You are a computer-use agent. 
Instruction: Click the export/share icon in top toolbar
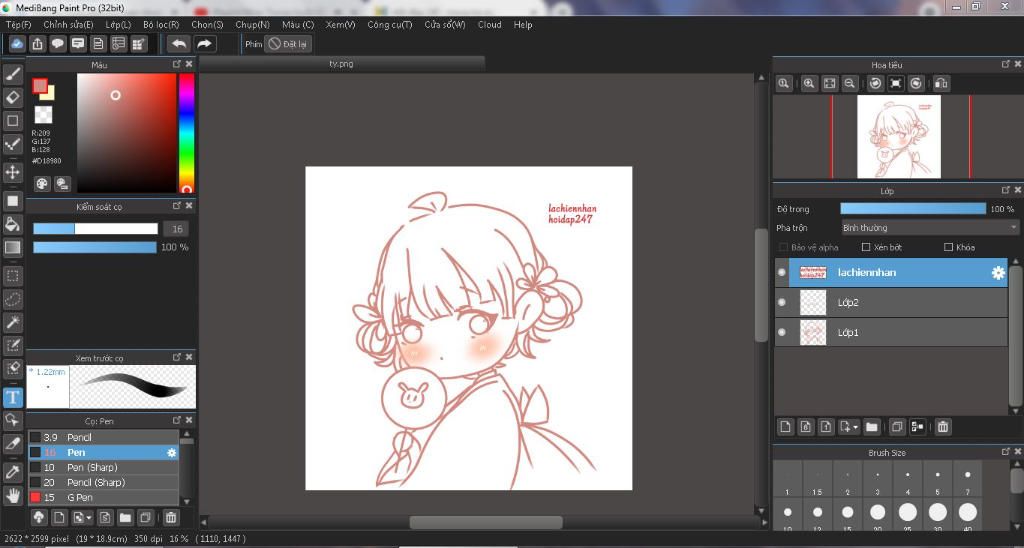point(37,44)
